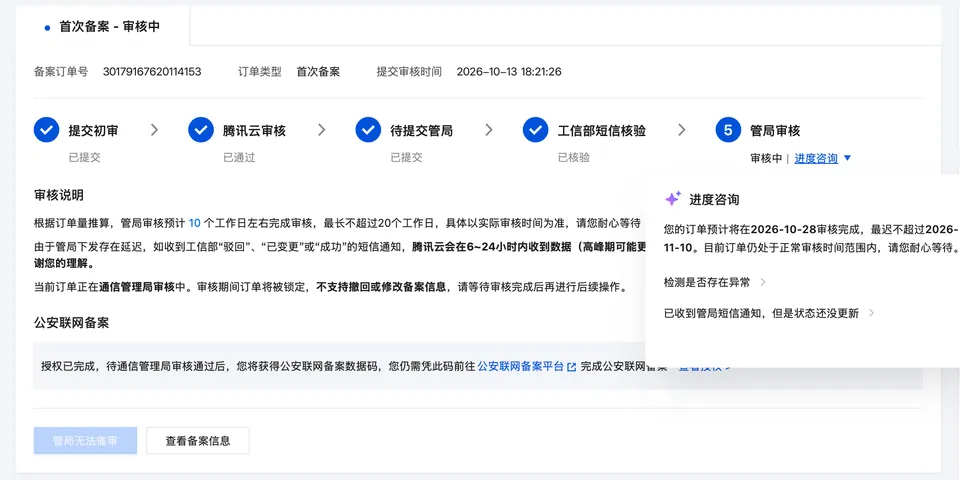Screen dimensions: 960x480
Task: Click the 公安联网备案 heading
Action: tap(72, 323)
